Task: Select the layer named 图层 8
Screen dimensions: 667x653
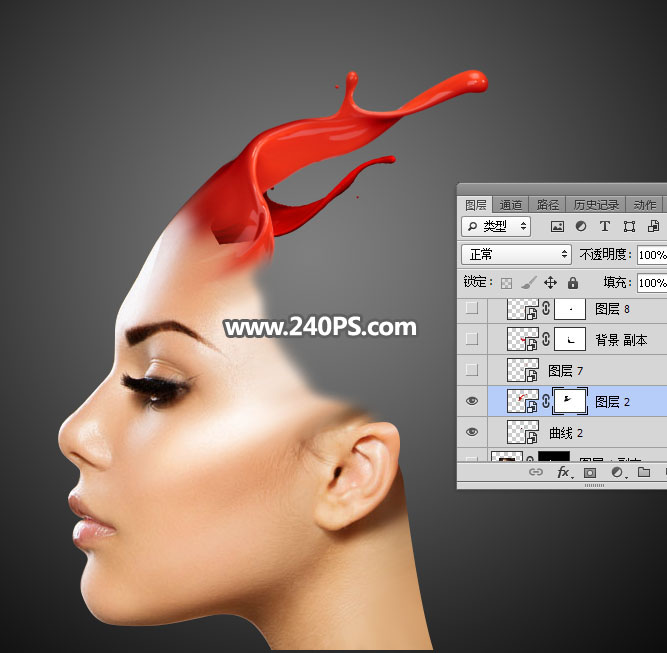Action: (x=612, y=309)
